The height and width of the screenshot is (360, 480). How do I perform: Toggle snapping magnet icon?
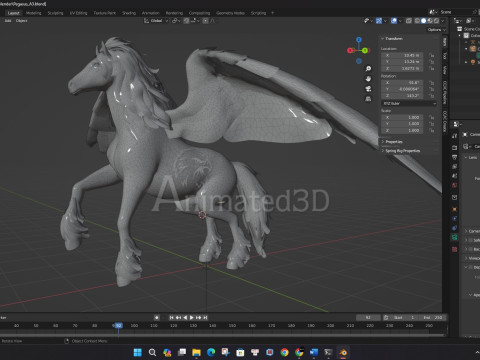[186, 21]
